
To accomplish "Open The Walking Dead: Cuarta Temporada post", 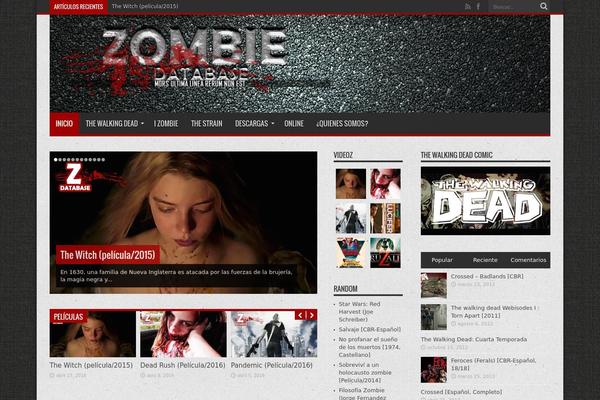I will (474, 339).
